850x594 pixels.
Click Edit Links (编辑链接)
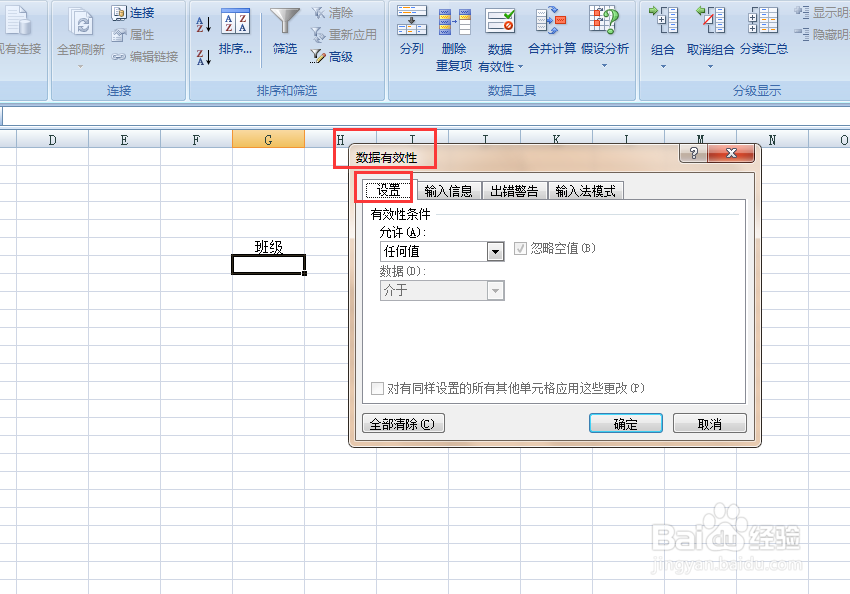(145, 56)
